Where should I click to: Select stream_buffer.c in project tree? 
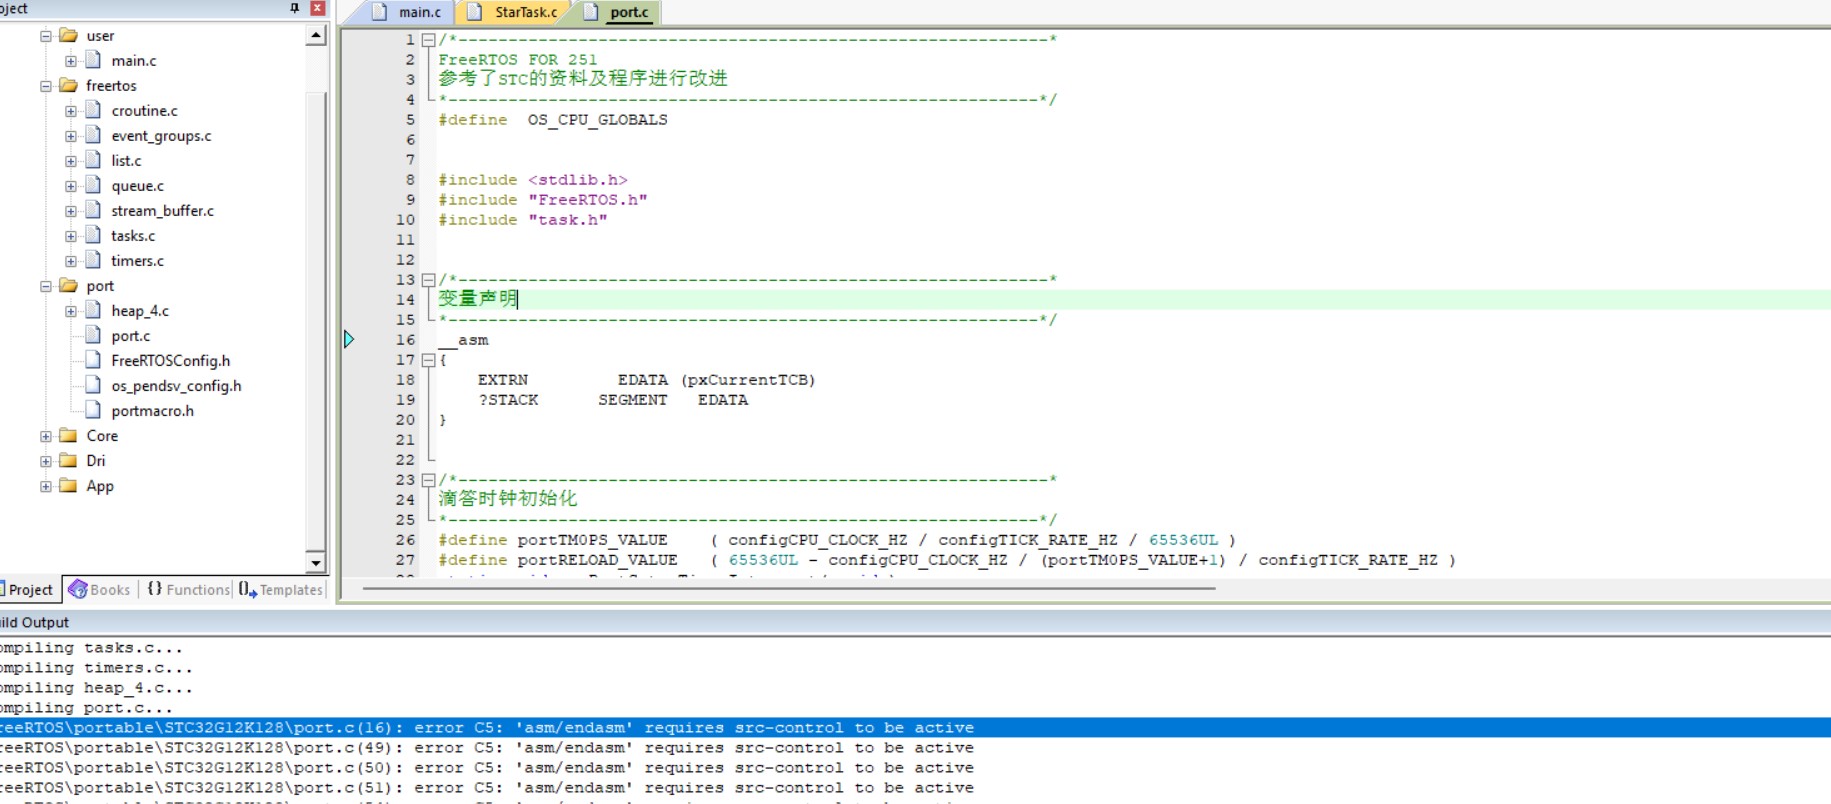162,211
